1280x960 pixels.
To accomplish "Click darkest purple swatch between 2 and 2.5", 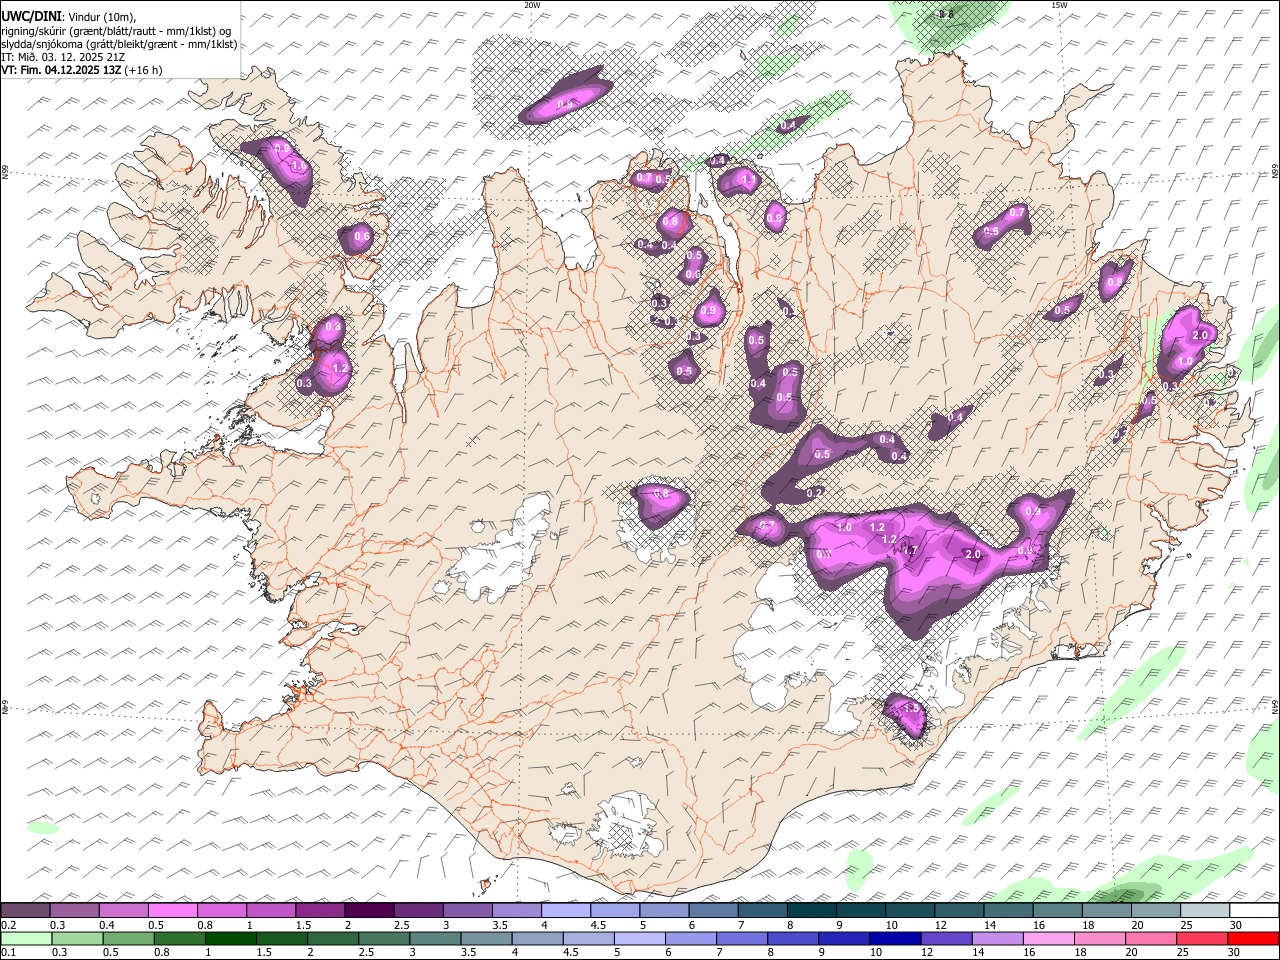I will pyautogui.click(x=369, y=911).
